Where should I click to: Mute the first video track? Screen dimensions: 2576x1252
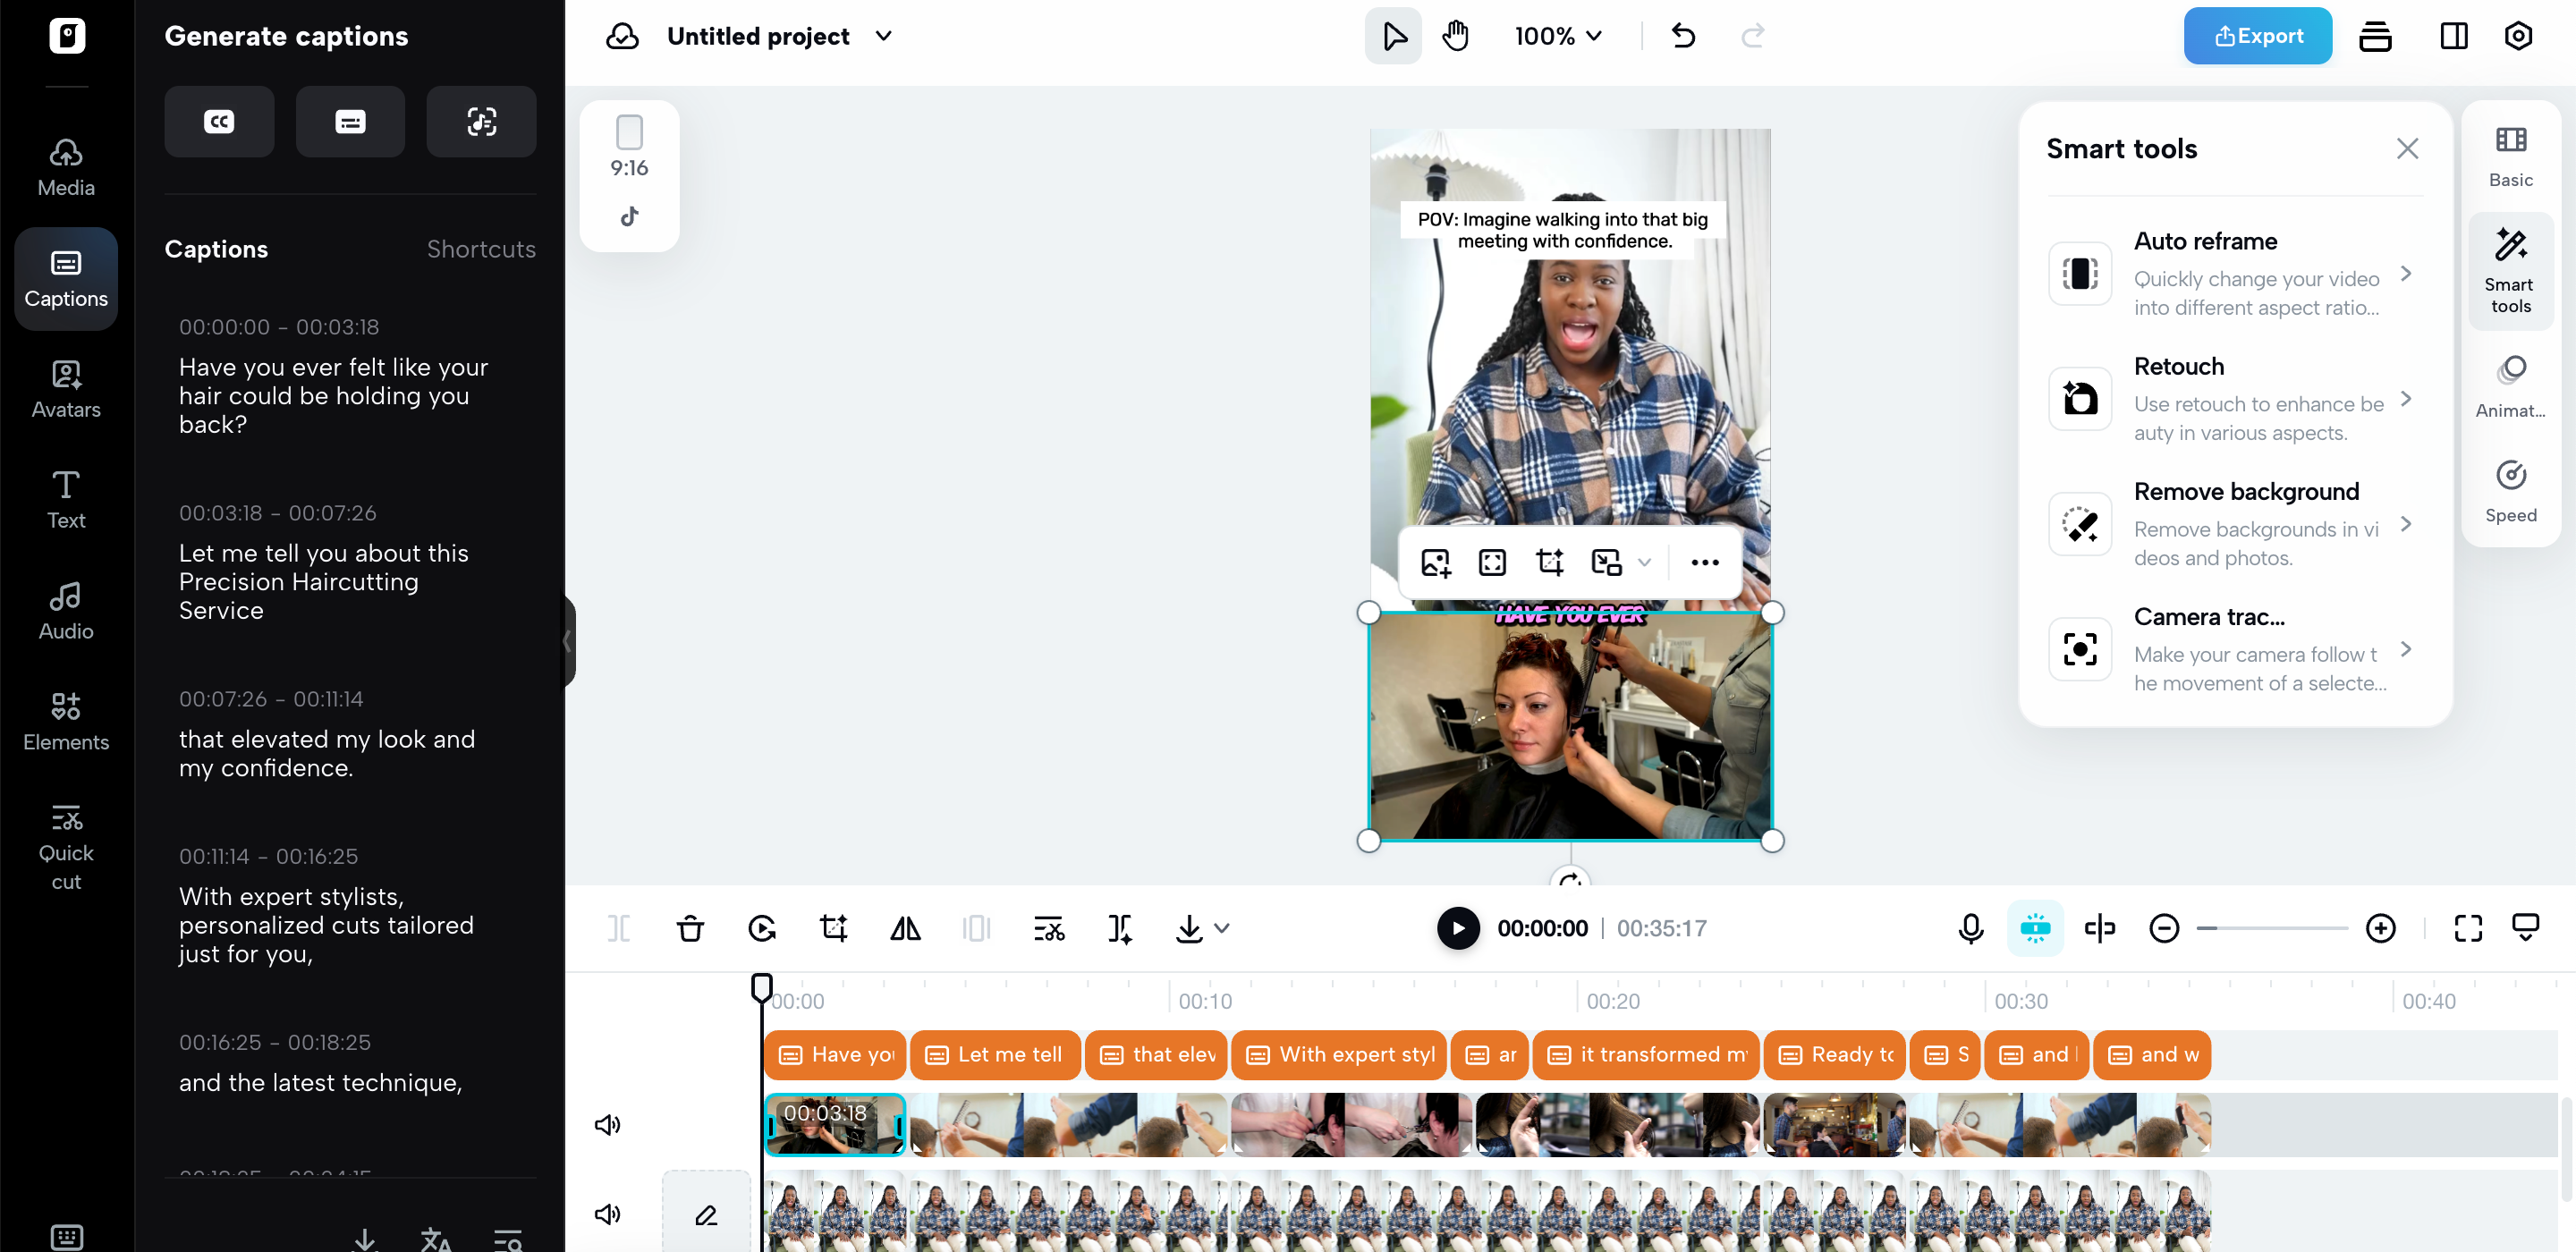(607, 1125)
